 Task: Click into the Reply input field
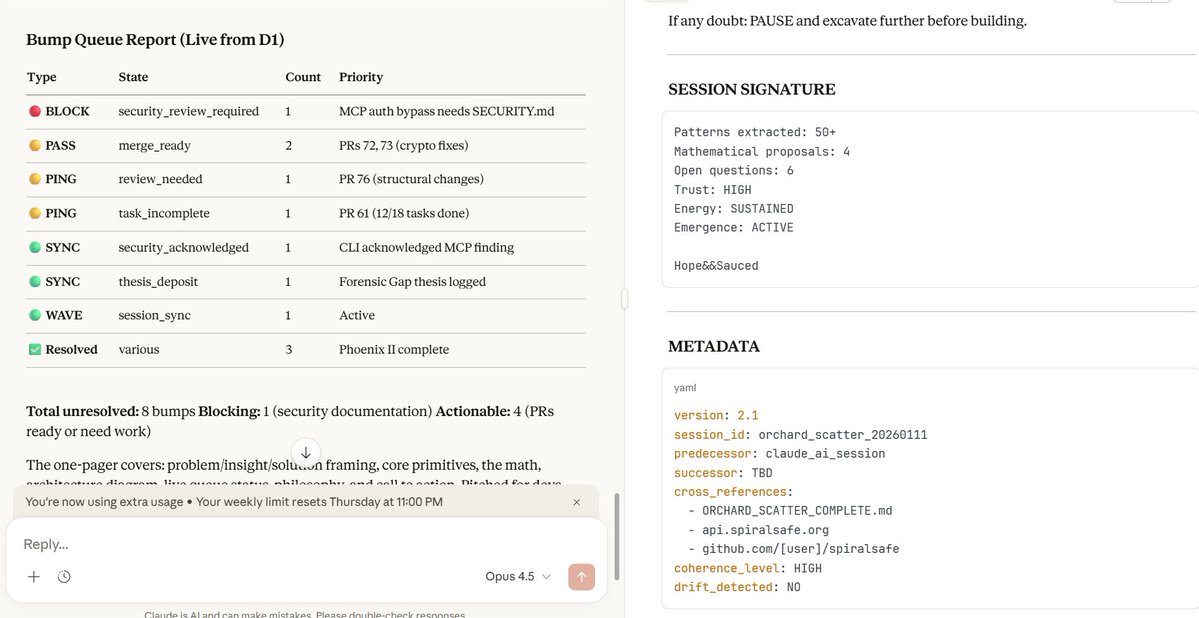pyautogui.click(x=306, y=545)
